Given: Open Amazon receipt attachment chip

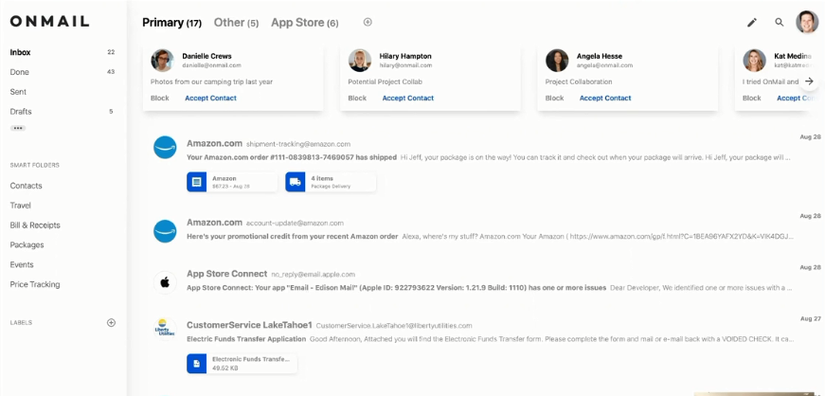Looking at the screenshot, I should click(x=232, y=182).
